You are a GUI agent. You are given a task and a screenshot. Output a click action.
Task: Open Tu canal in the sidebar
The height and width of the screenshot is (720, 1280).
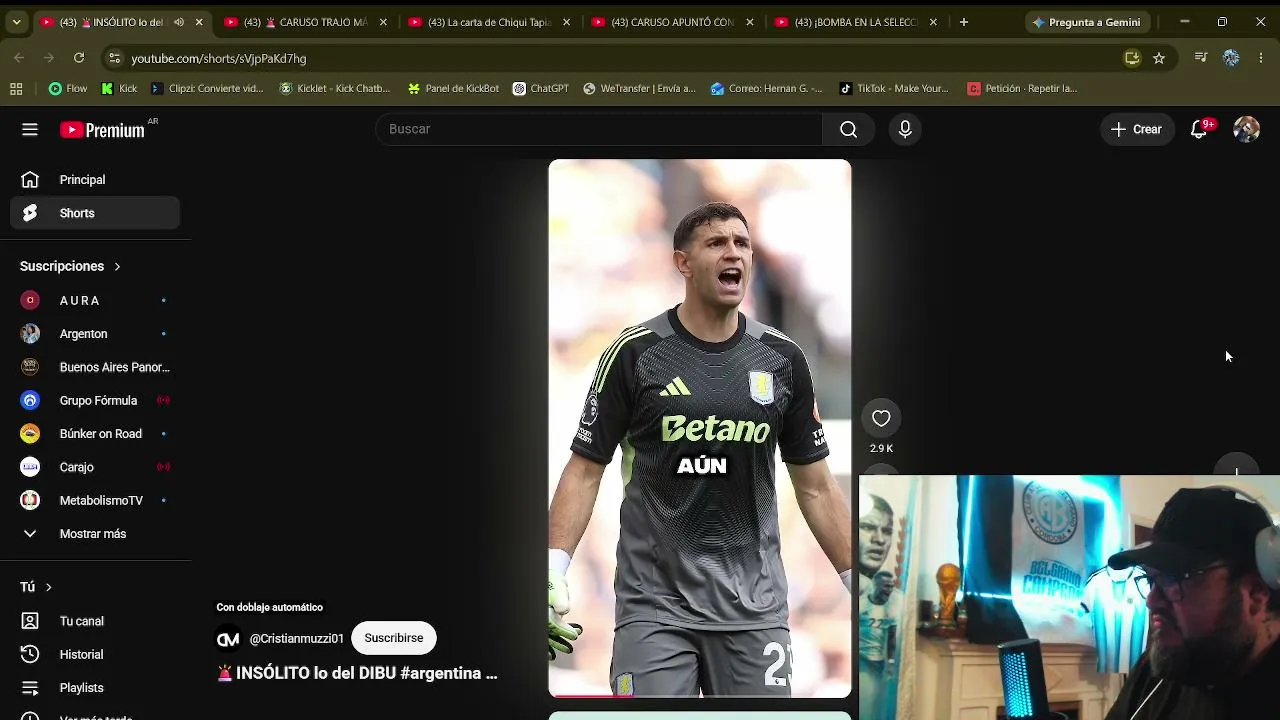(95, 621)
